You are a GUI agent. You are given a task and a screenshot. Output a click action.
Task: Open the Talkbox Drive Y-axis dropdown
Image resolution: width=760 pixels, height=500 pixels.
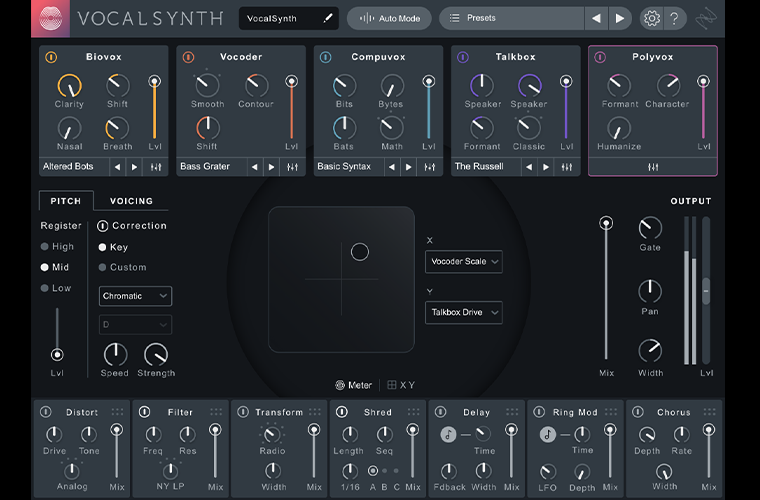[463, 312]
